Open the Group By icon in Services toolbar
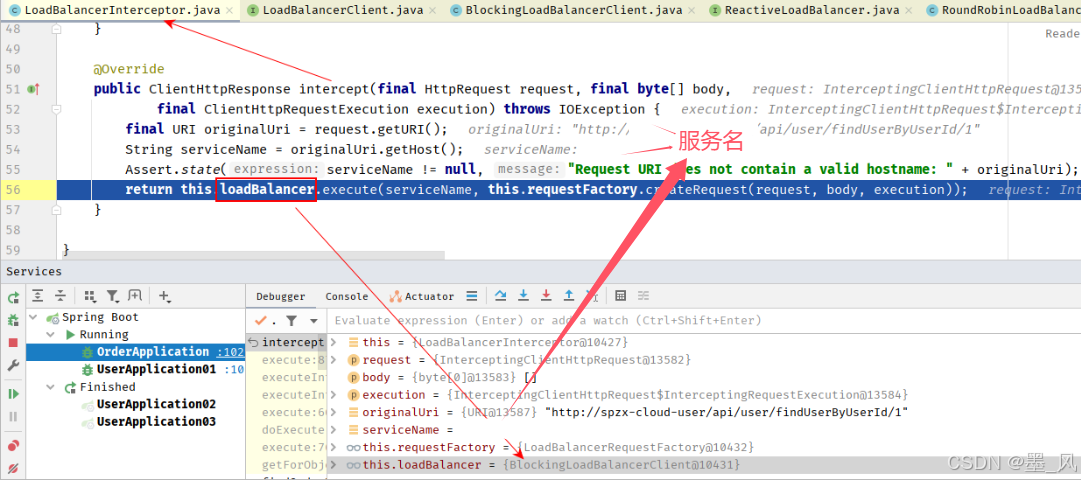 point(90,296)
